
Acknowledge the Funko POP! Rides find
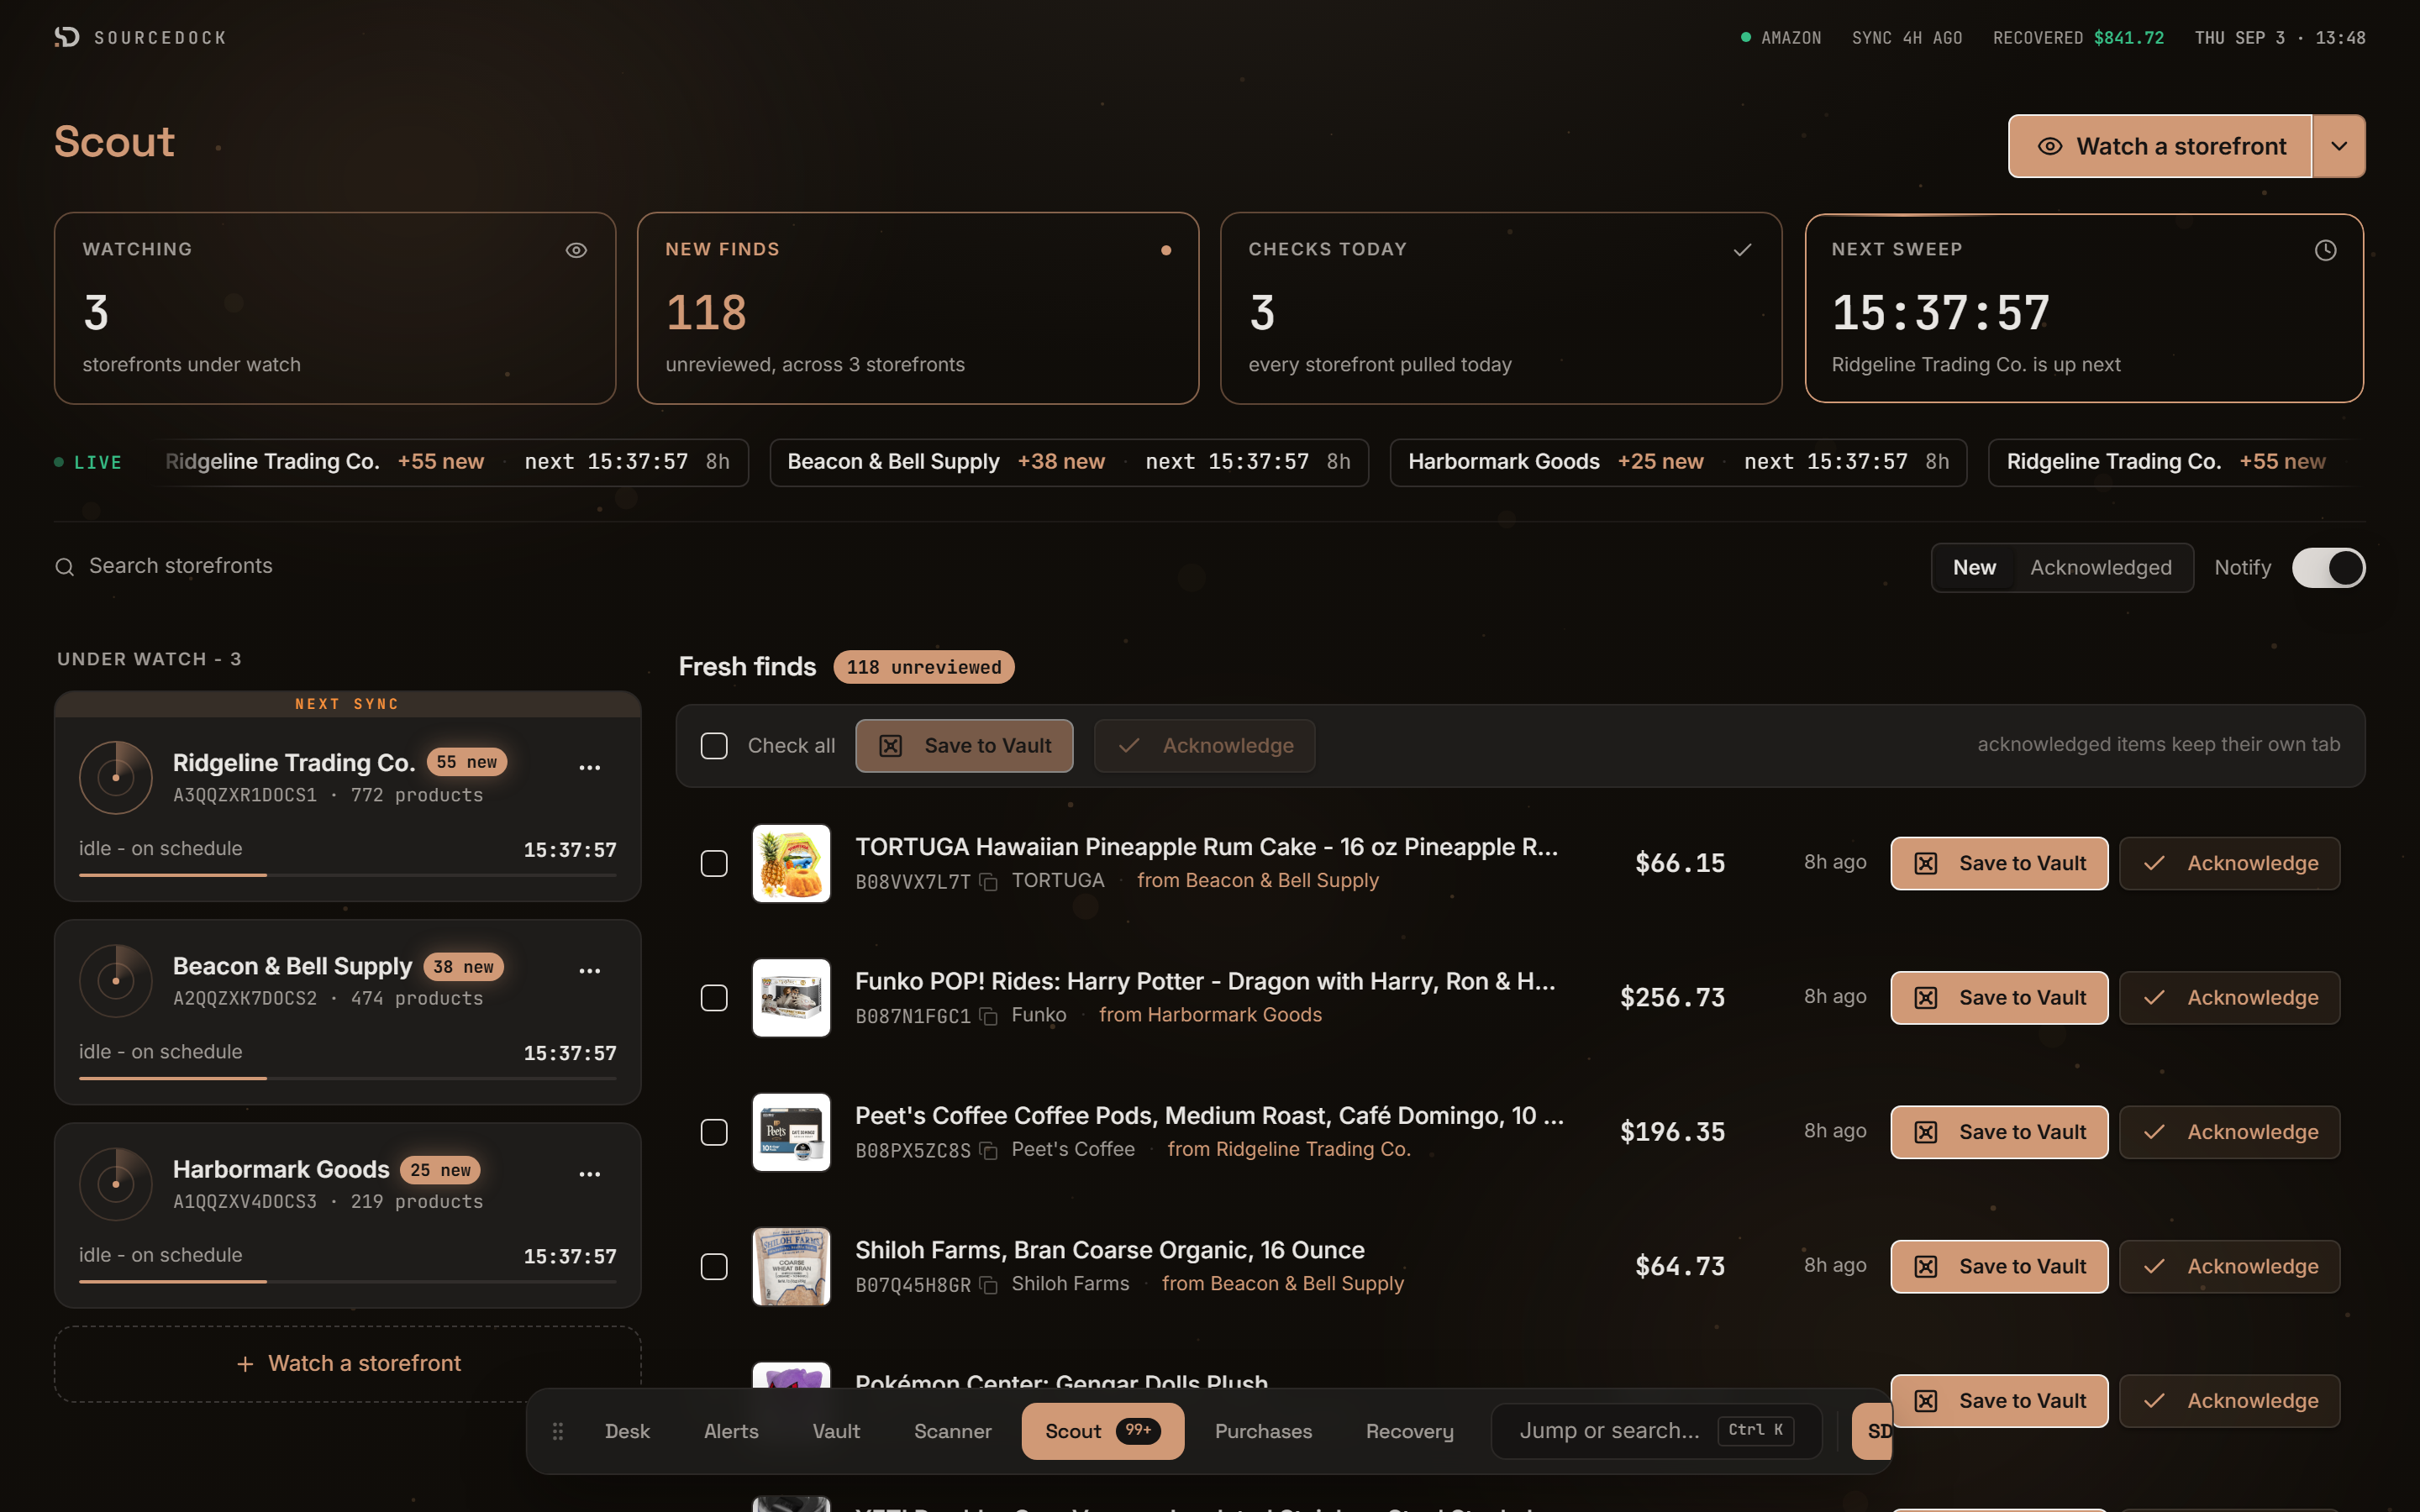pyautogui.click(x=2229, y=998)
